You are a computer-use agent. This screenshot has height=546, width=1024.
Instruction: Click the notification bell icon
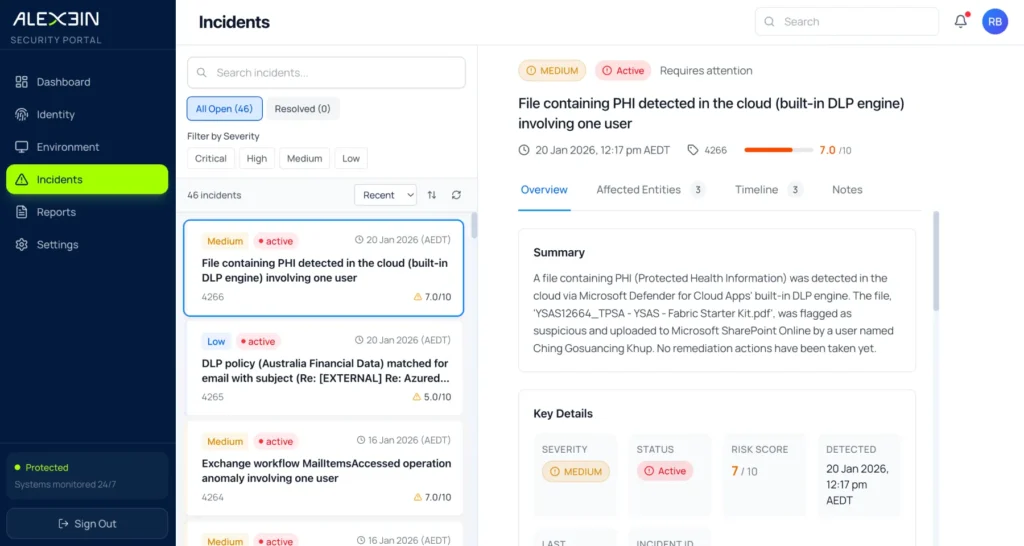[960, 21]
